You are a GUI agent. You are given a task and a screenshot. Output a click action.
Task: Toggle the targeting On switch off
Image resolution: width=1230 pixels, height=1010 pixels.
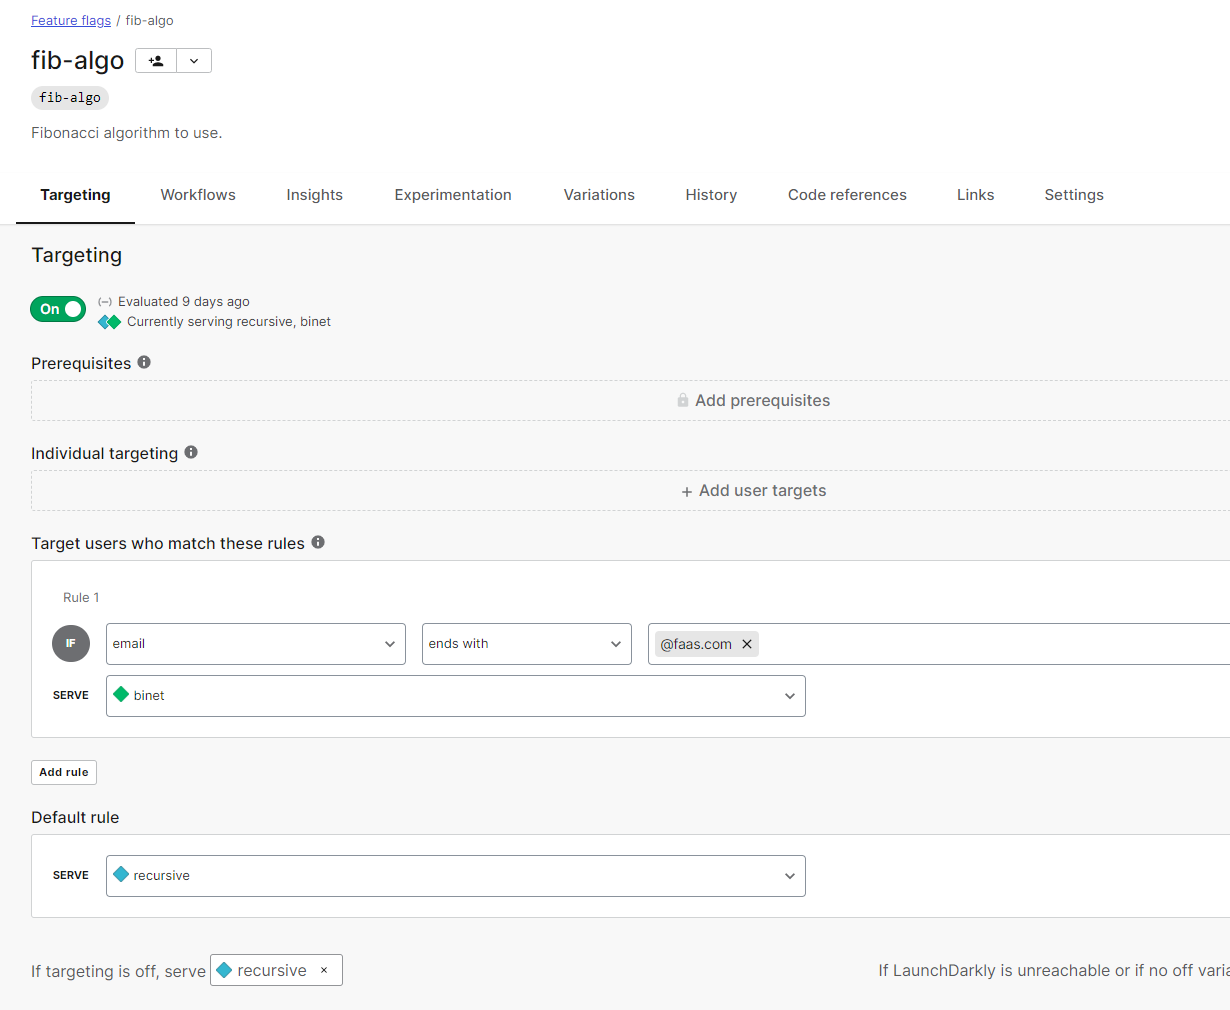[x=58, y=309]
